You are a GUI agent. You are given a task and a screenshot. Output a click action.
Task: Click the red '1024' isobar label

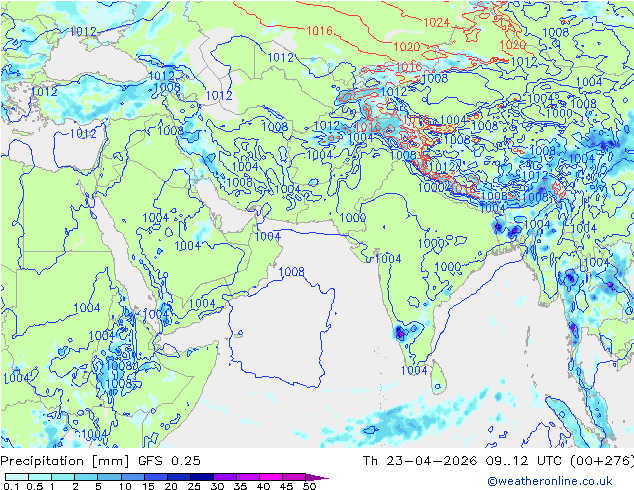click(x=437, y=23)
